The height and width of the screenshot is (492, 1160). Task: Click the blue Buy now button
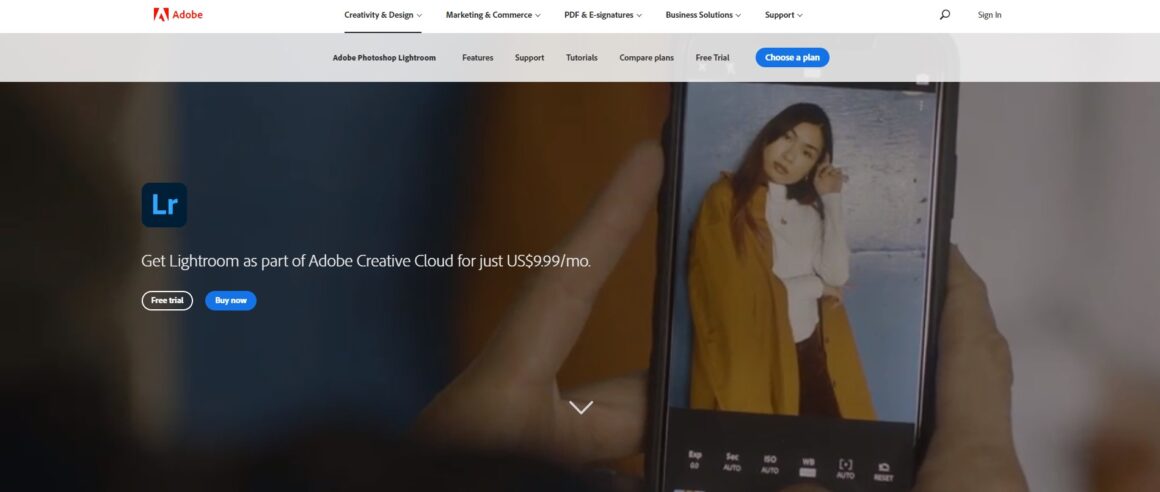tap(231, 300)
